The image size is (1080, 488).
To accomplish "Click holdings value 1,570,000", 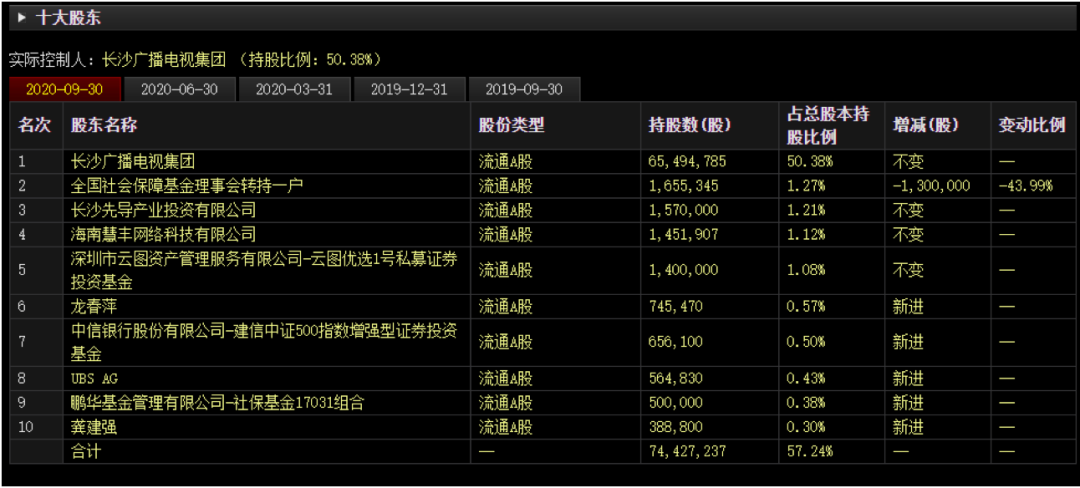I will click(684, 210).
